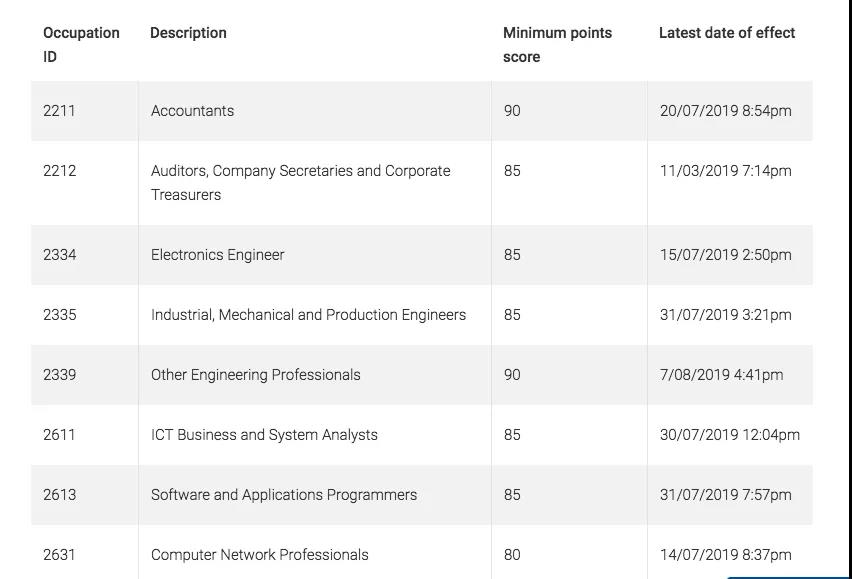Click ICT Business and System Analysts

coord(264,435)
